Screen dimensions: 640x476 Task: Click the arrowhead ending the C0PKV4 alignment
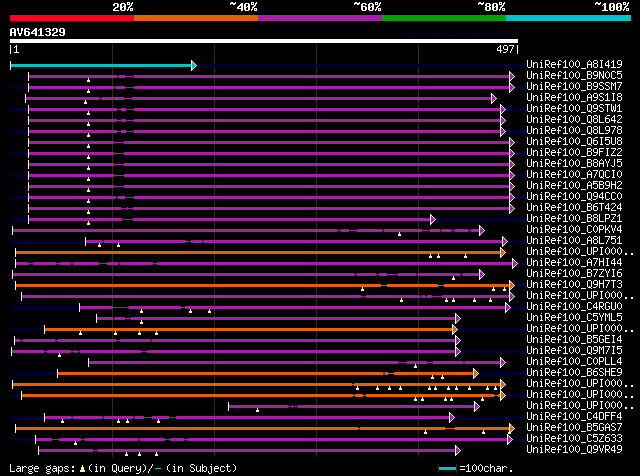coord(482,231)
